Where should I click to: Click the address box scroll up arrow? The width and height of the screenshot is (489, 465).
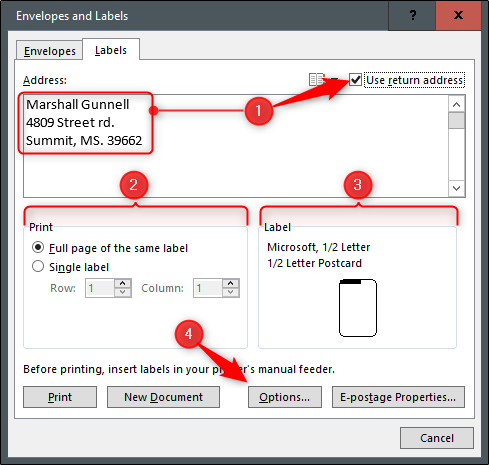[x=456, y=105]
